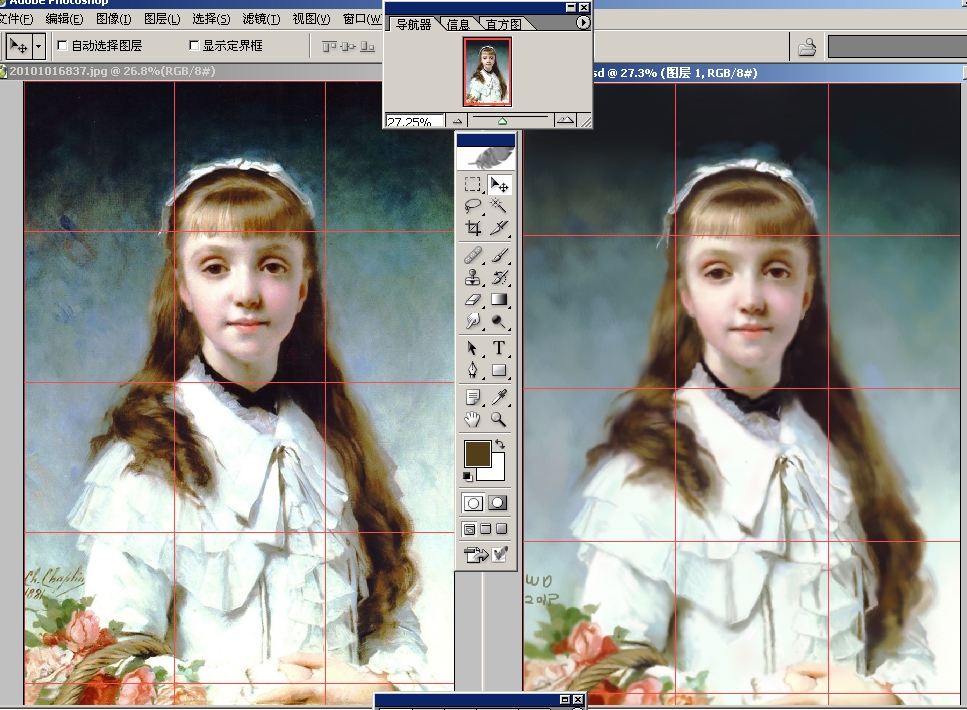
Task: Select the Rectangle shape tool
Action: click(498, 370)
